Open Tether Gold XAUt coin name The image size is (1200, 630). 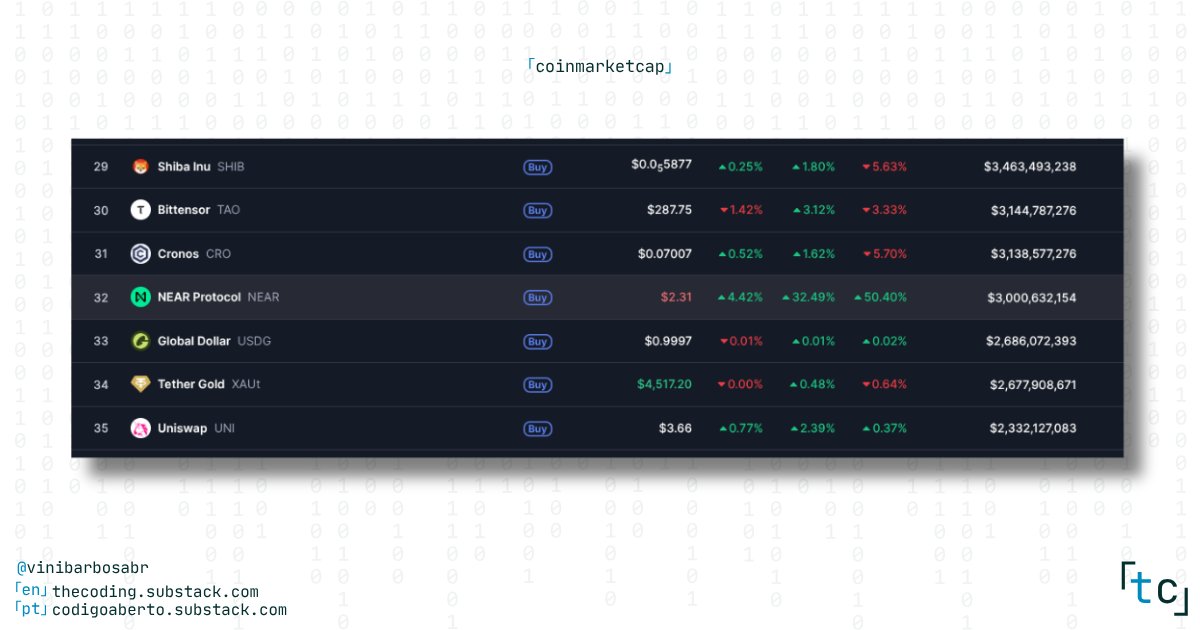click(209, 384)
